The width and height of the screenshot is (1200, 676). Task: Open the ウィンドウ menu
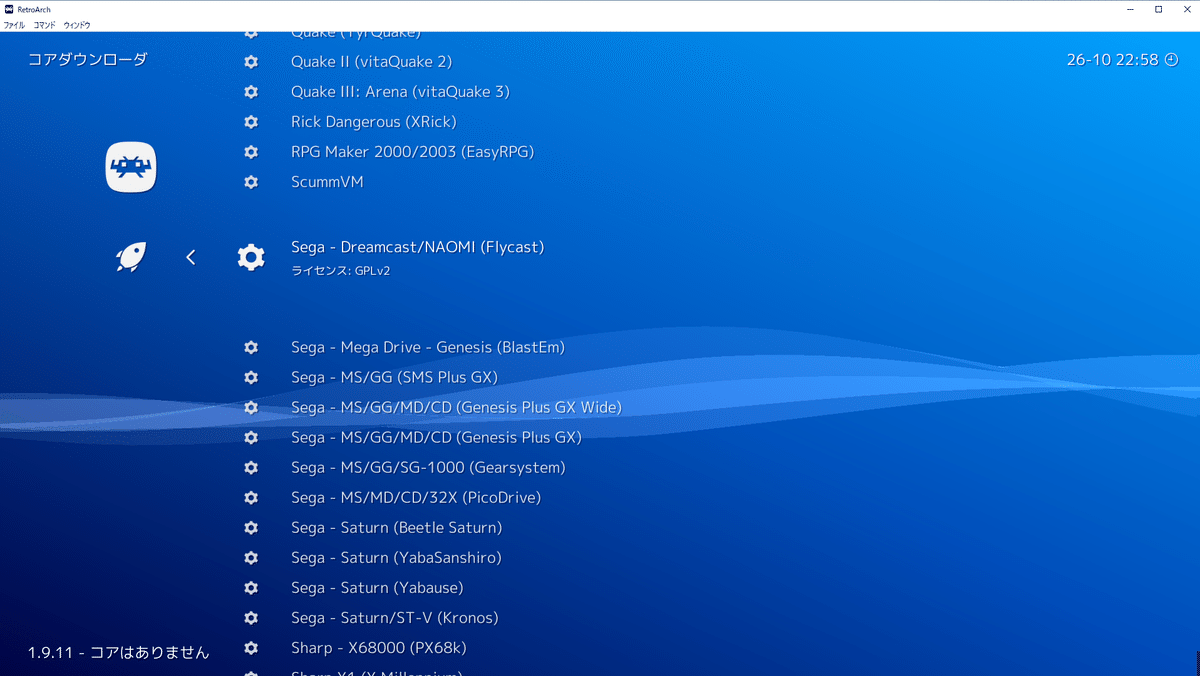tap(77, 25)
